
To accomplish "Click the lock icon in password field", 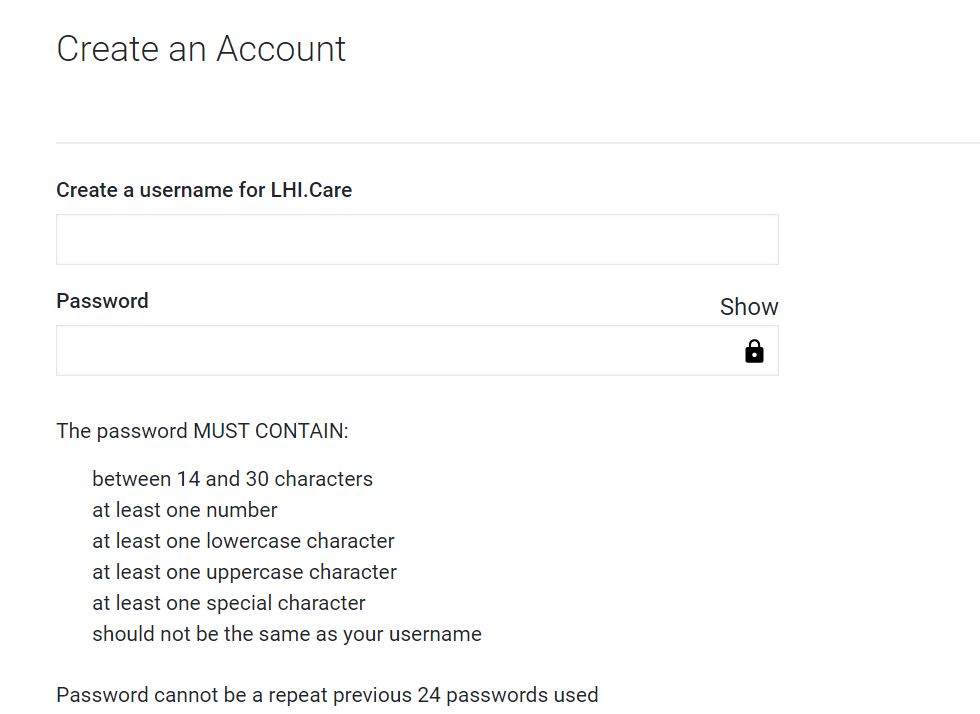I will (x=754, y=351).
